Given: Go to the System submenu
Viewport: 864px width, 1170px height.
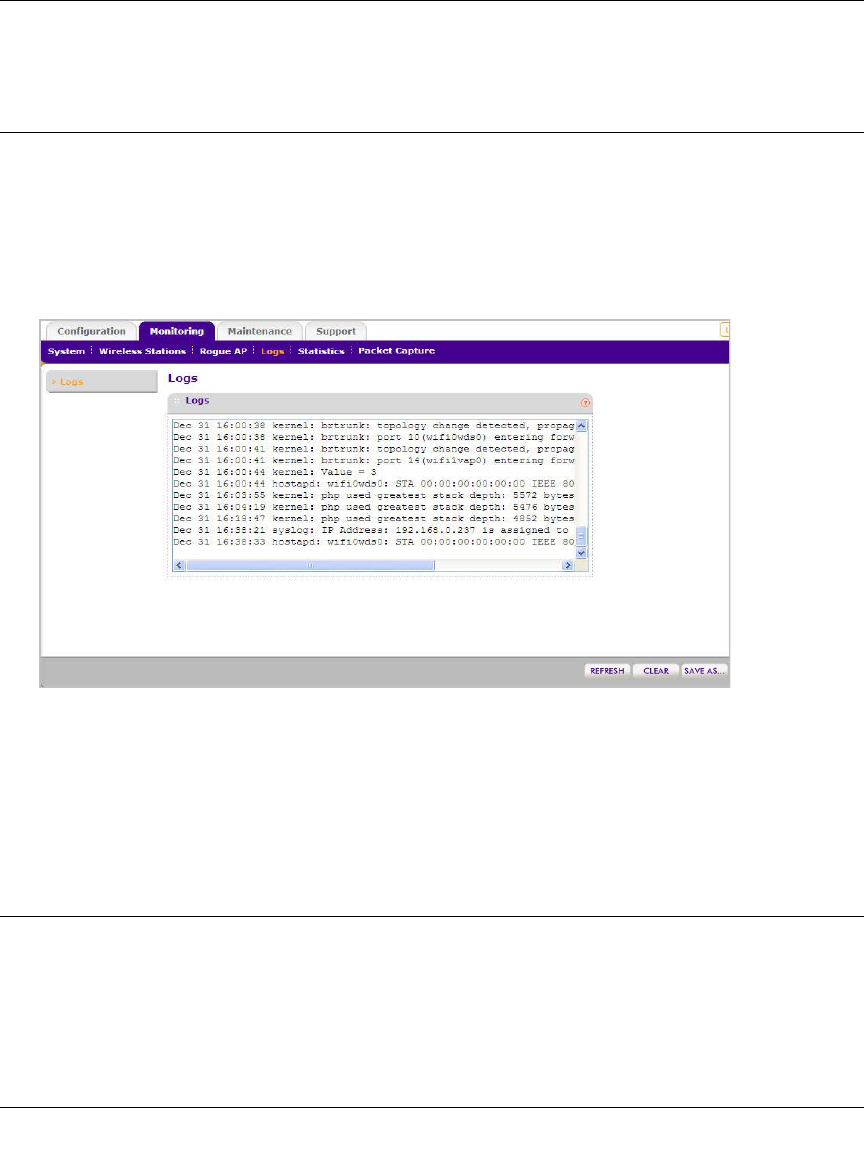Looking at the screenshot, I should [x=66, y=351].
